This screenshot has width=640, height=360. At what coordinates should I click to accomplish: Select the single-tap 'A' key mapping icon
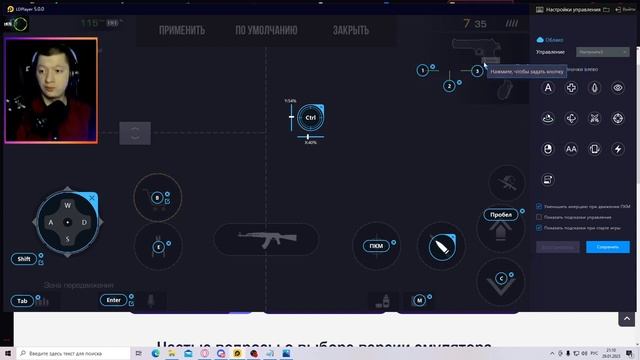(548, 88)
